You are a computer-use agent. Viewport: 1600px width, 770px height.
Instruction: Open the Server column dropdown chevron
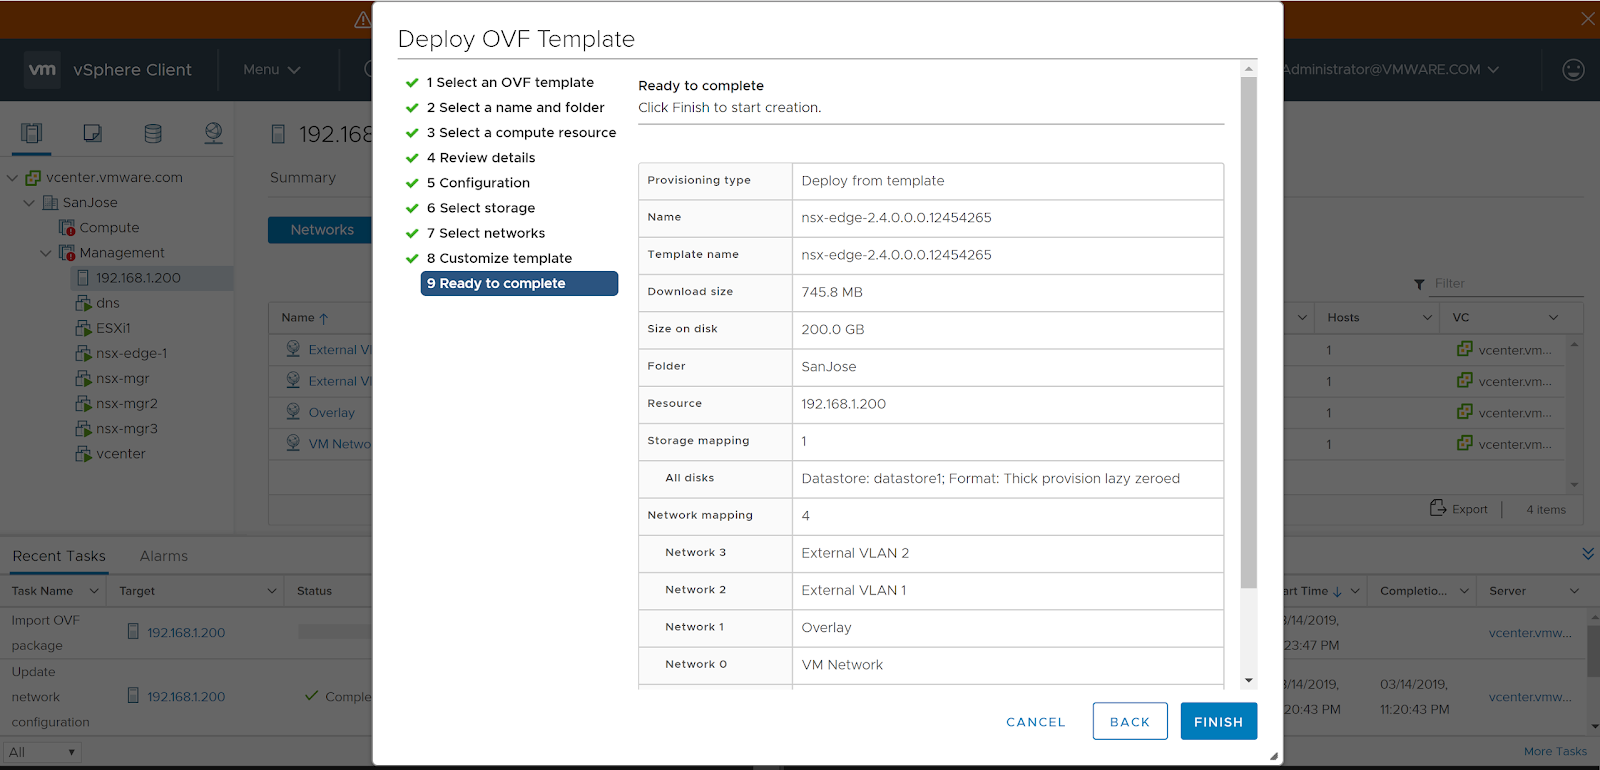coord(1574,591)
